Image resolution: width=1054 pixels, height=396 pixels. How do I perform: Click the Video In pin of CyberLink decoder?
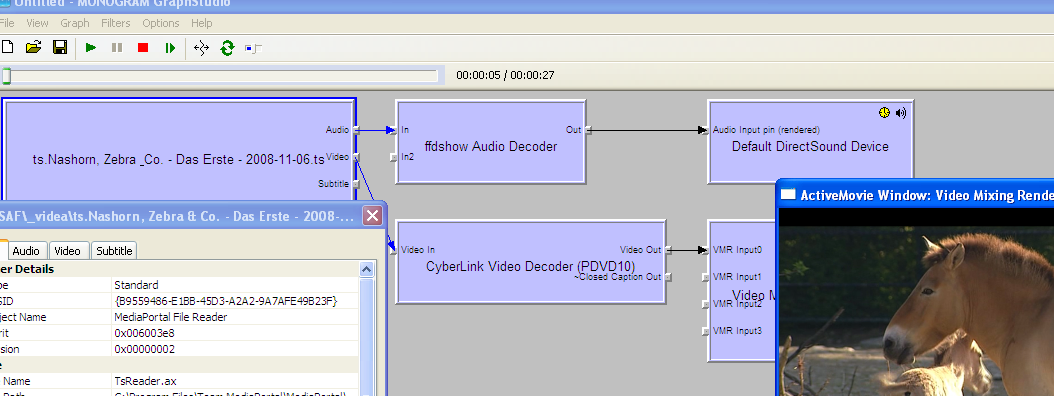394,250
